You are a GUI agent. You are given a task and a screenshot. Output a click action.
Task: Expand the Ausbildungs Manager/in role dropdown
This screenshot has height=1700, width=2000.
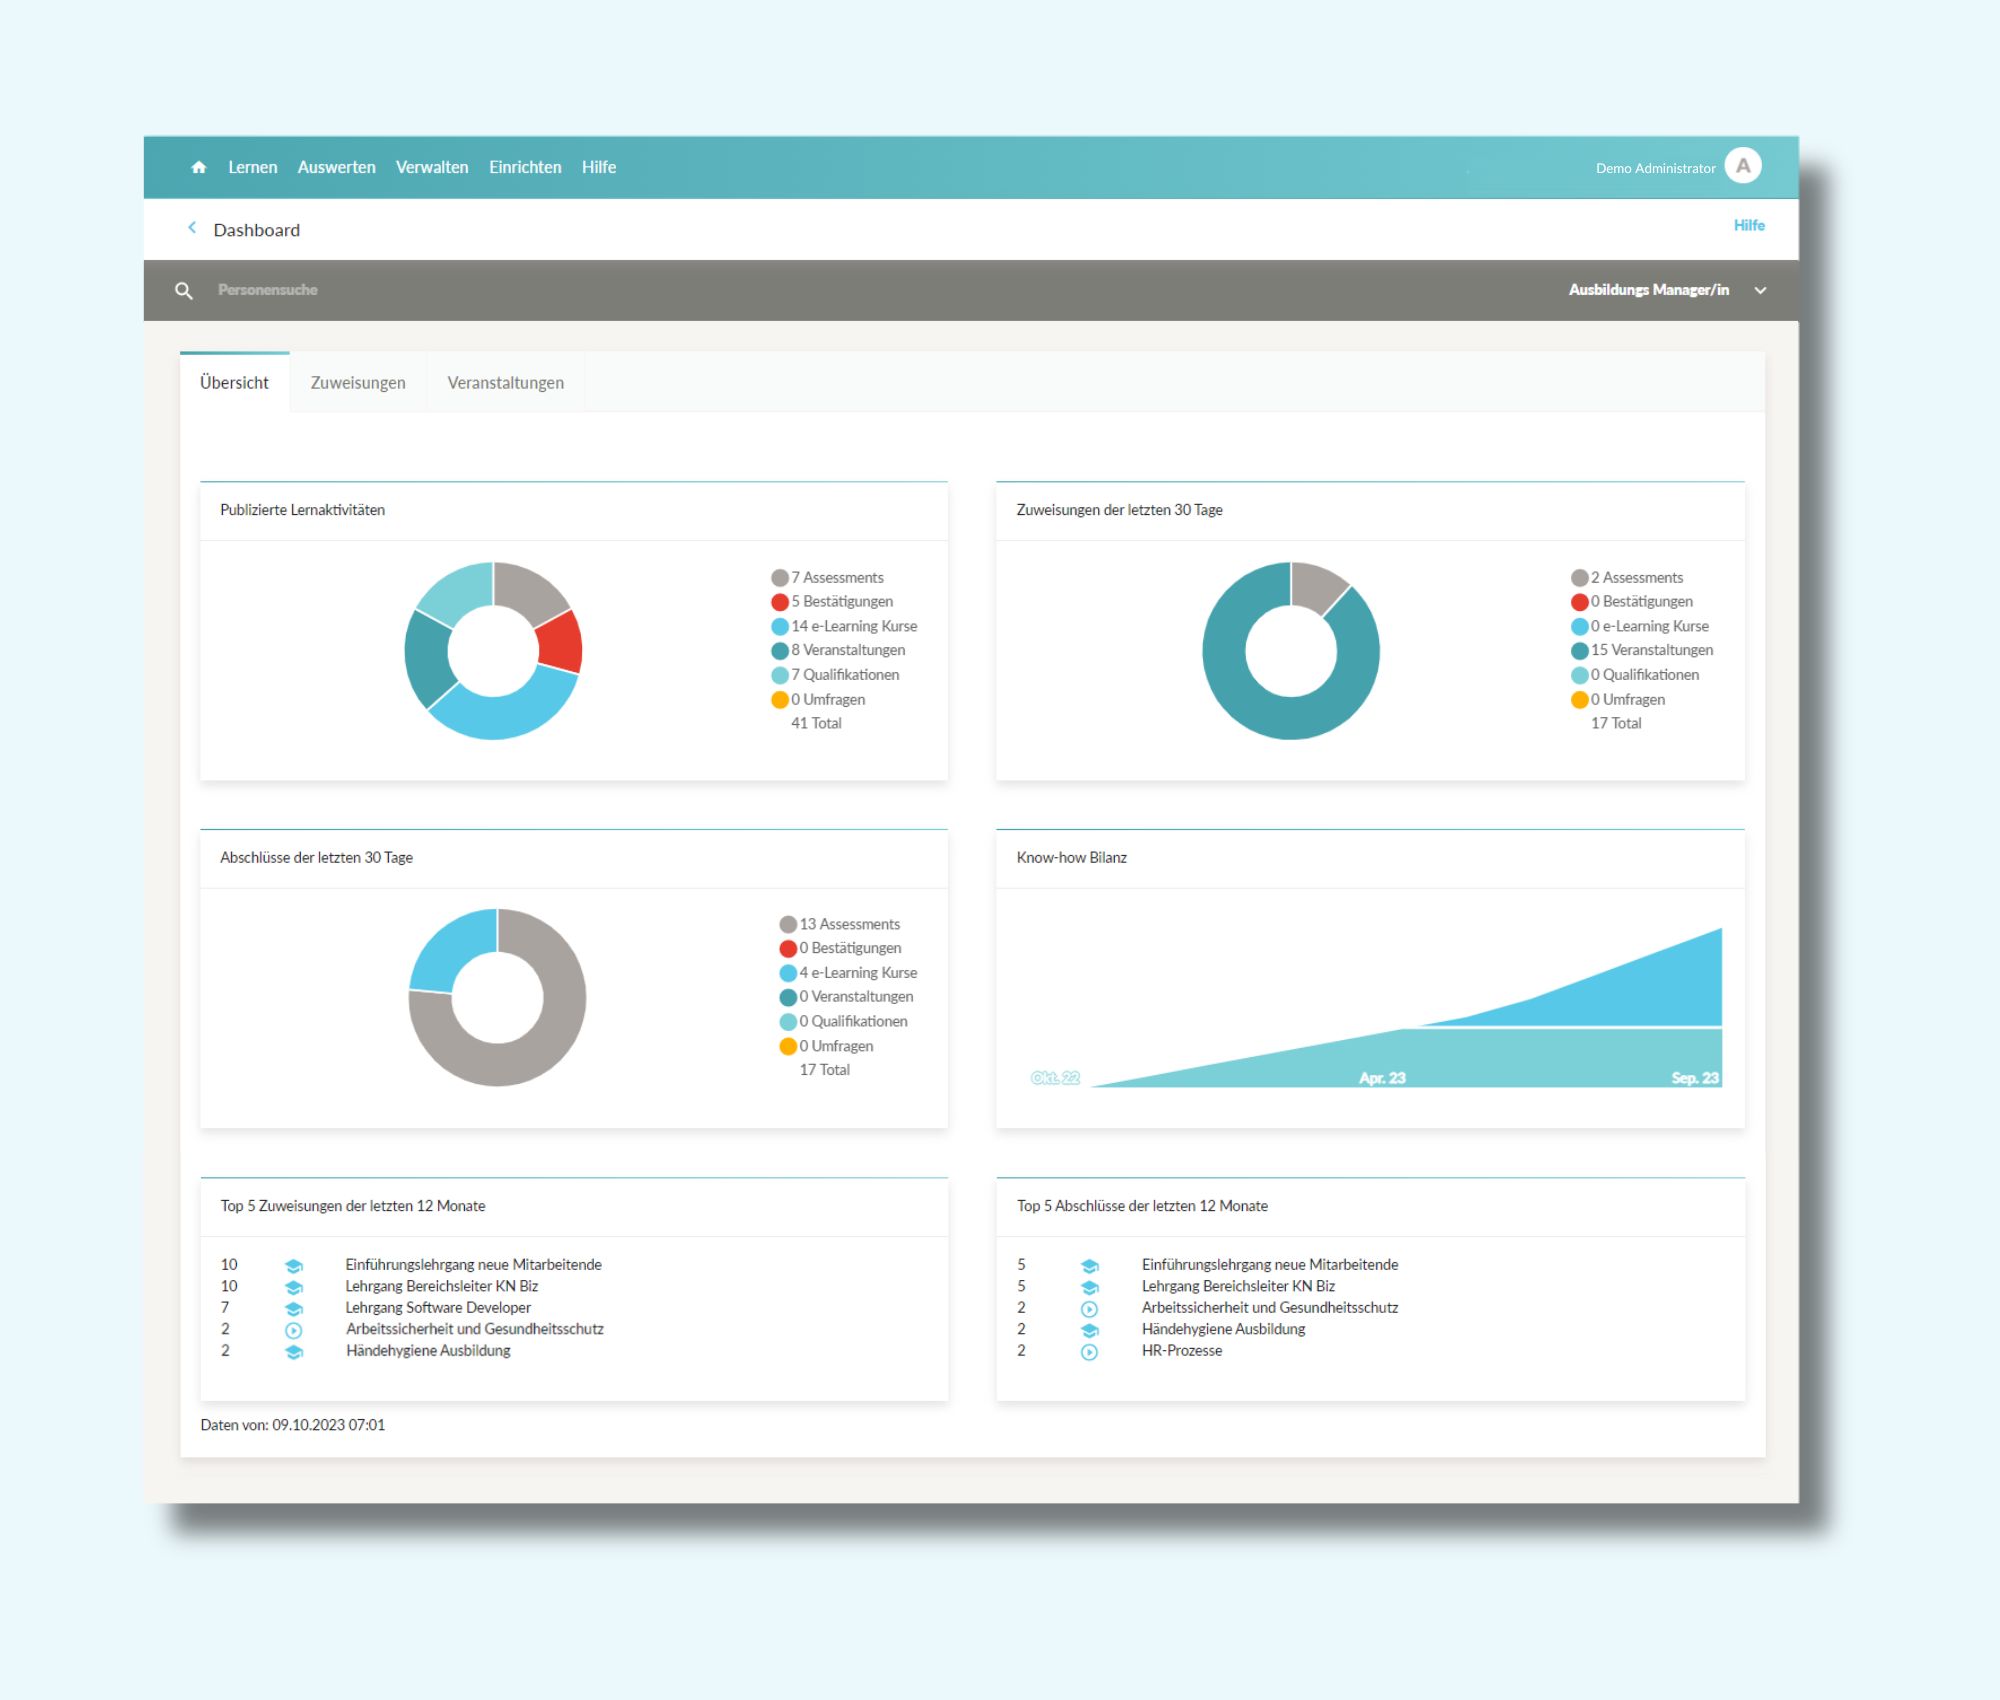(x=1760, y=290)
